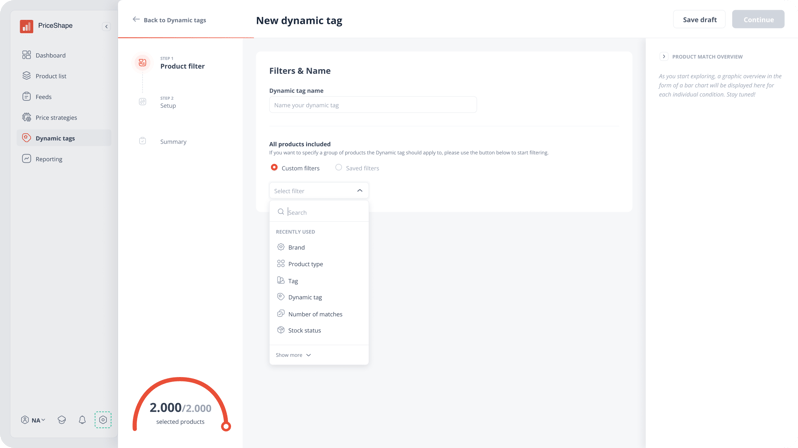Go to Dashboard menu item
The height and width of the screenshot is (448, 798).
64,55
